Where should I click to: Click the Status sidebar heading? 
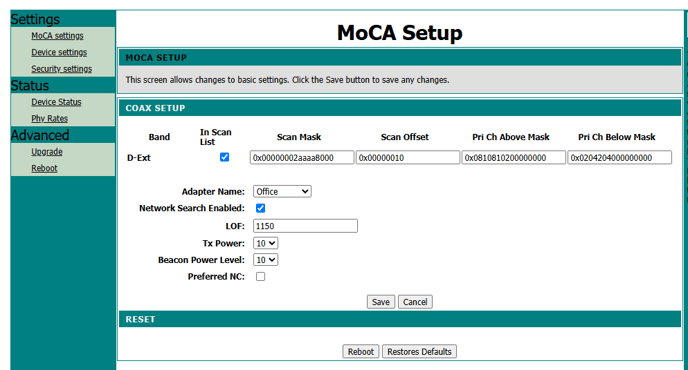pos(30,85)
